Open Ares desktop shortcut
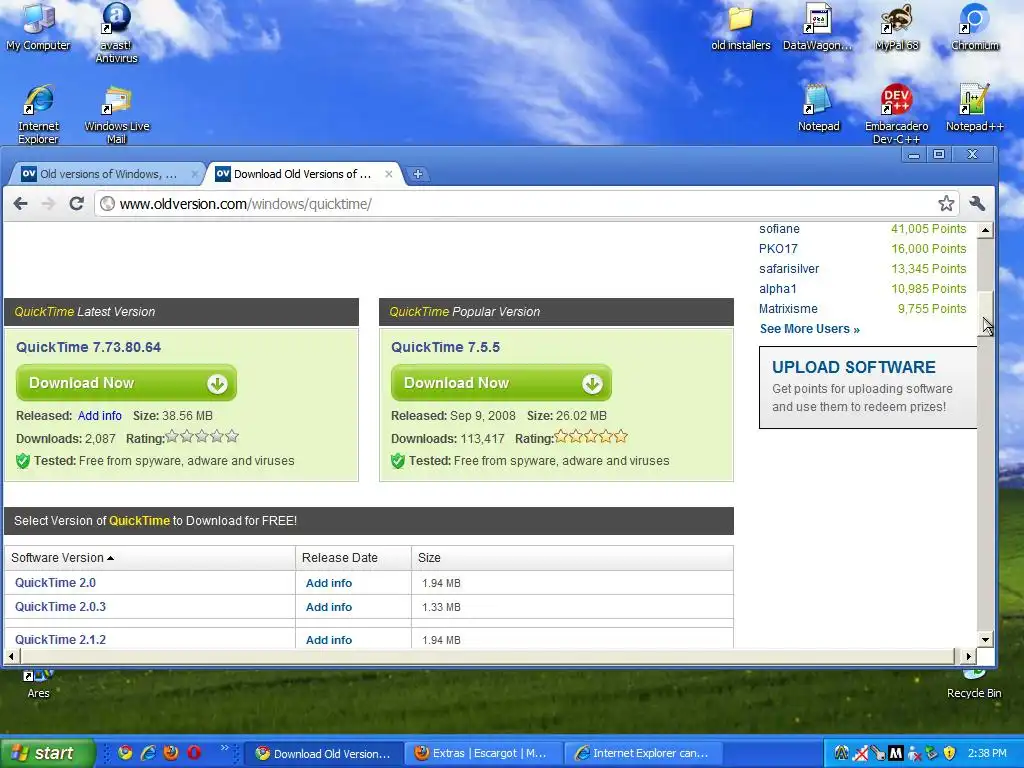This screenshot has height=768, width=1024. pyautogui.click(x=38, y=684)
